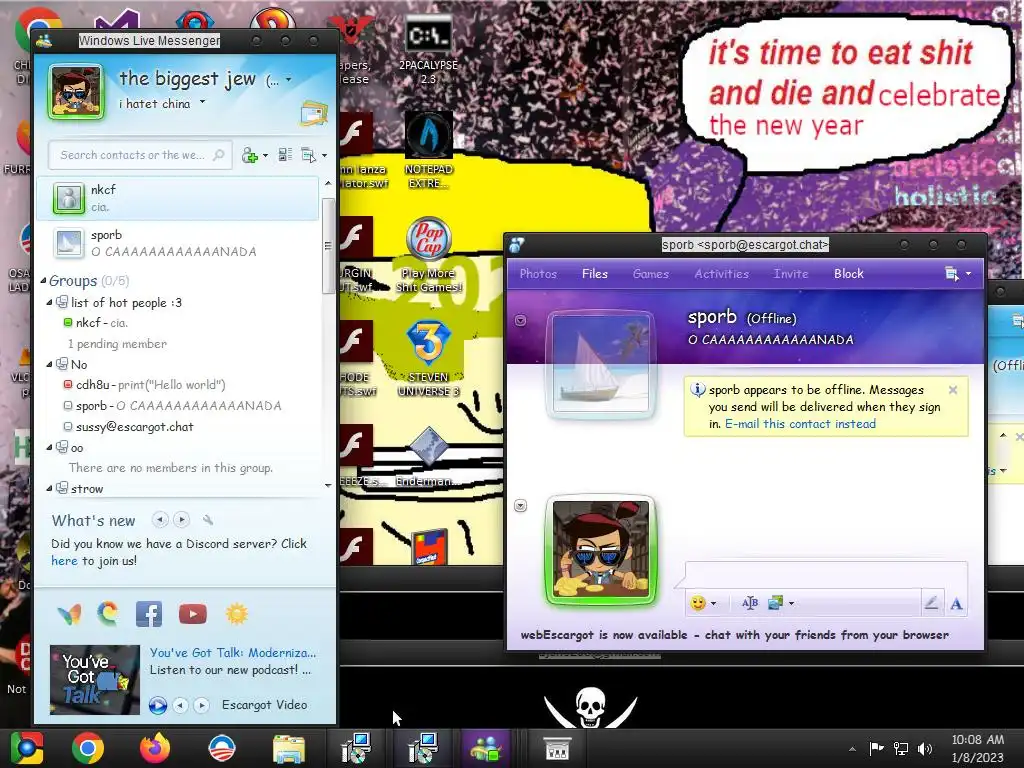The image size is (1024, 768).
Task: Open the emoticon picker in chat
Action: pyautogui.click(x=698, y=603)
